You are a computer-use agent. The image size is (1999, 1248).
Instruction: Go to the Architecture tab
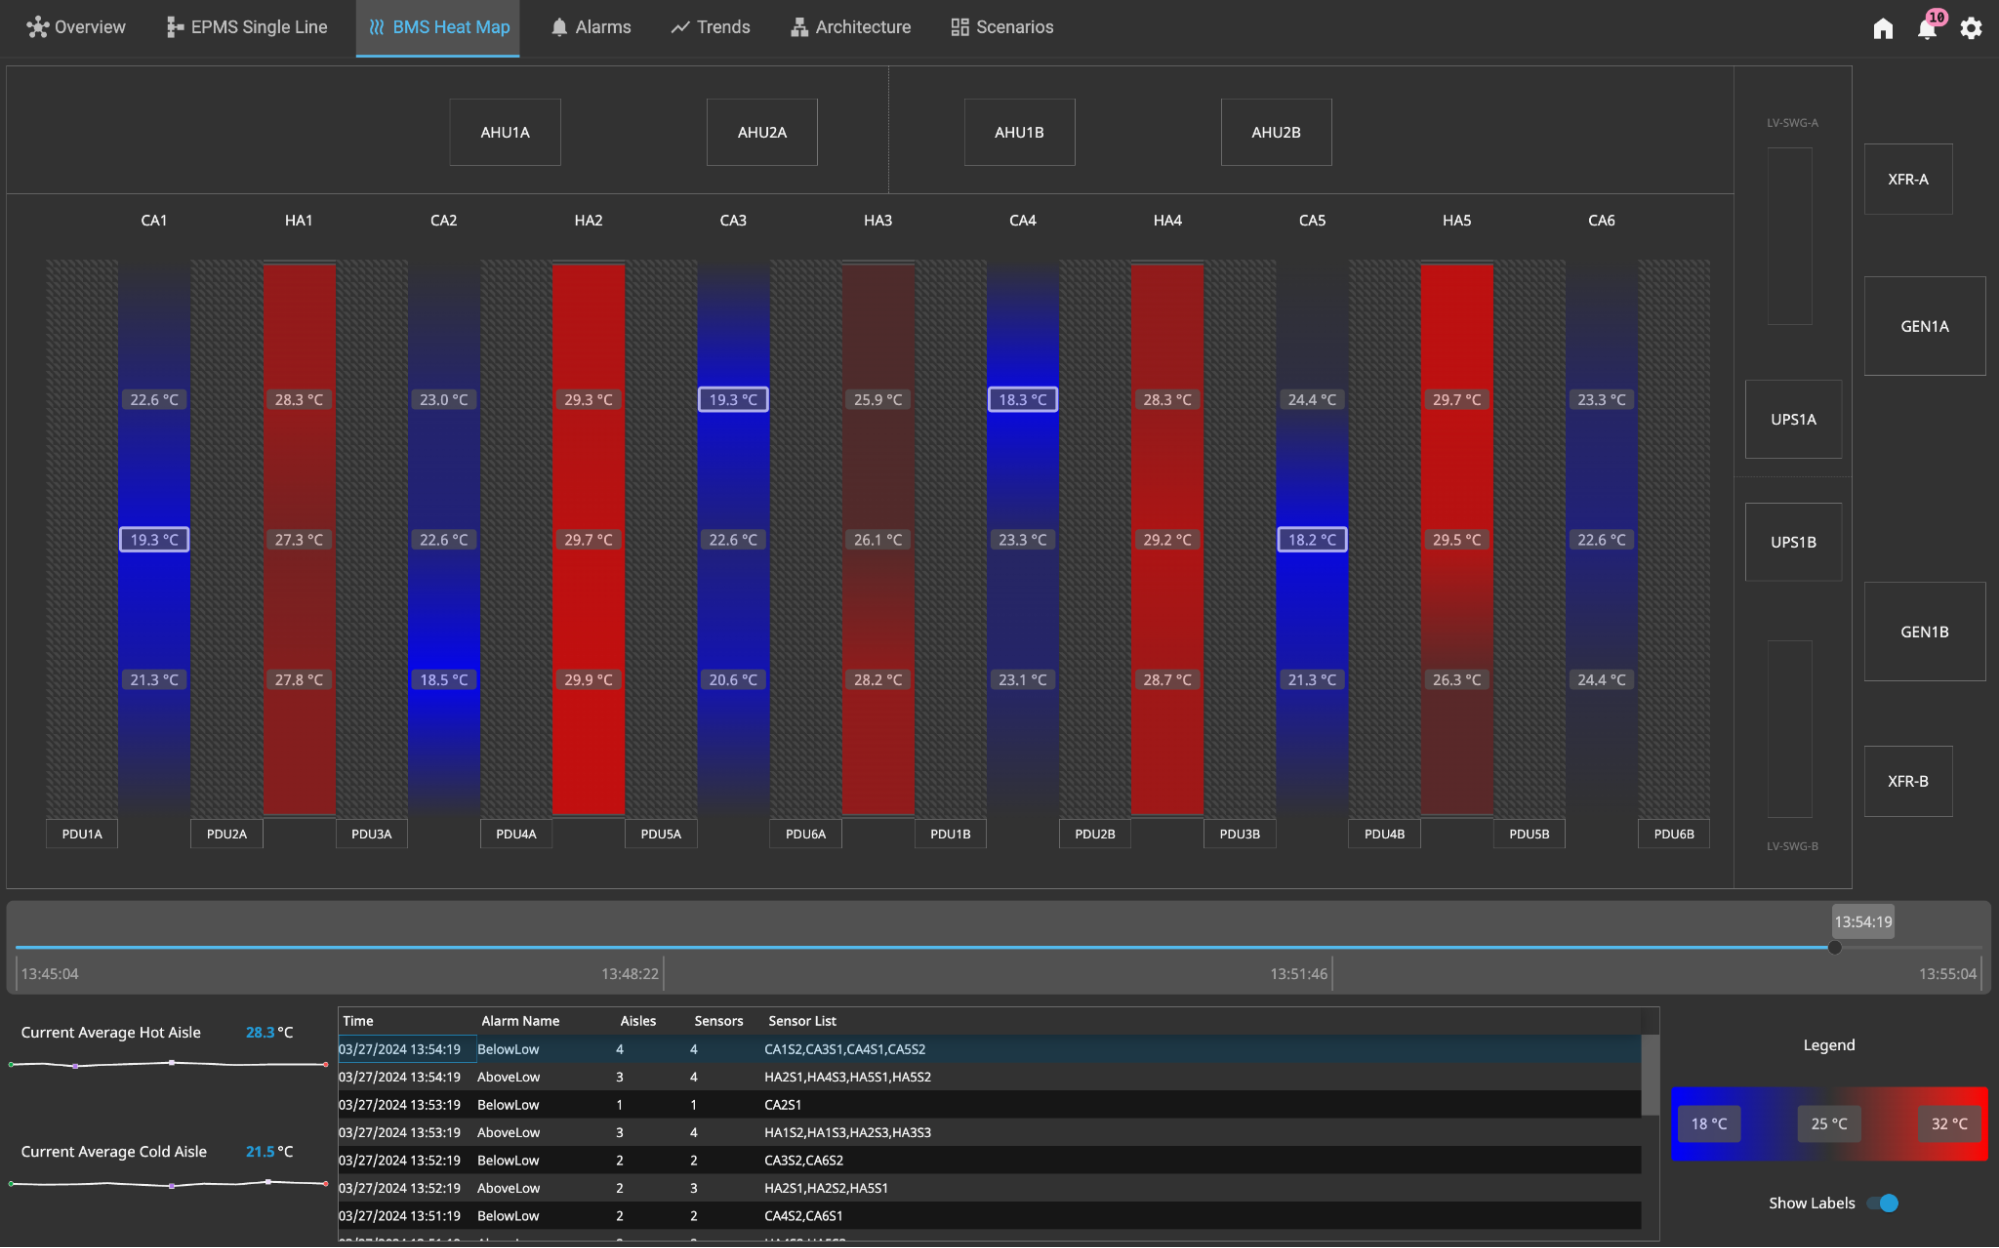click(851, 27)
